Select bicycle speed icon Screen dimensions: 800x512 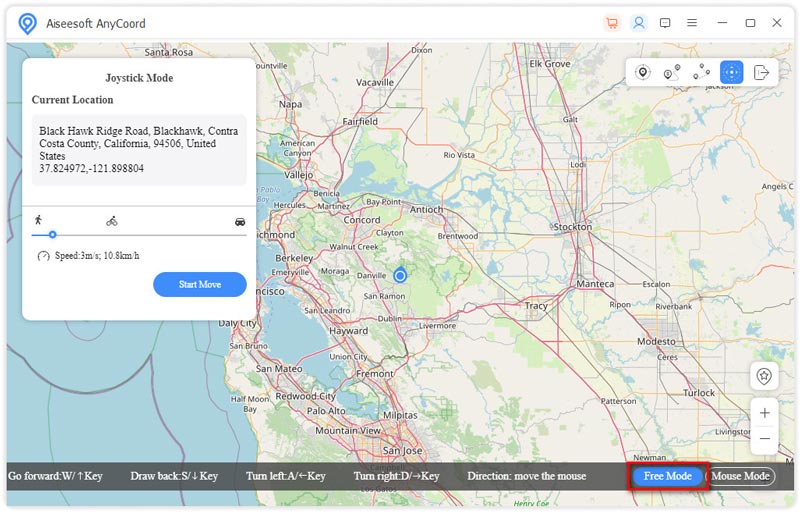112,221
